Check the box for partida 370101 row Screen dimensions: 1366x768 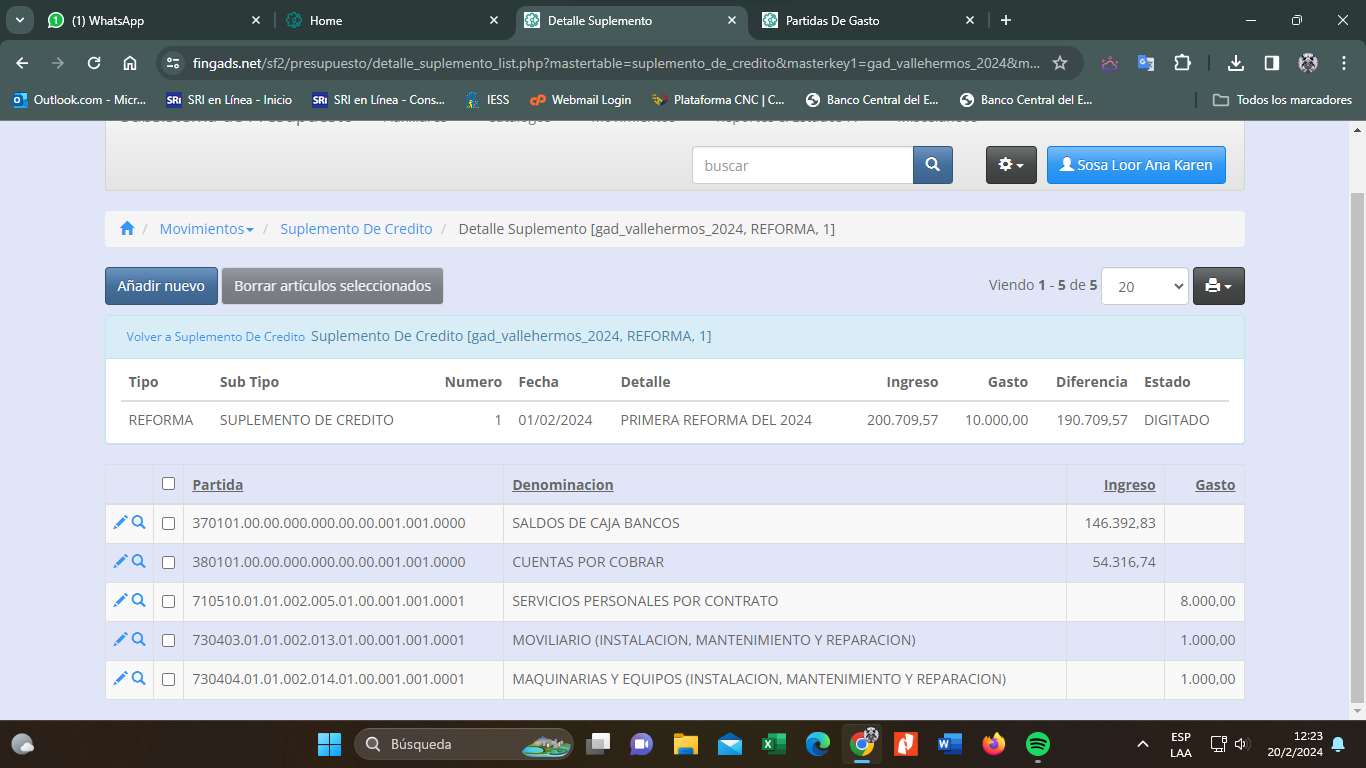point(168,523)
